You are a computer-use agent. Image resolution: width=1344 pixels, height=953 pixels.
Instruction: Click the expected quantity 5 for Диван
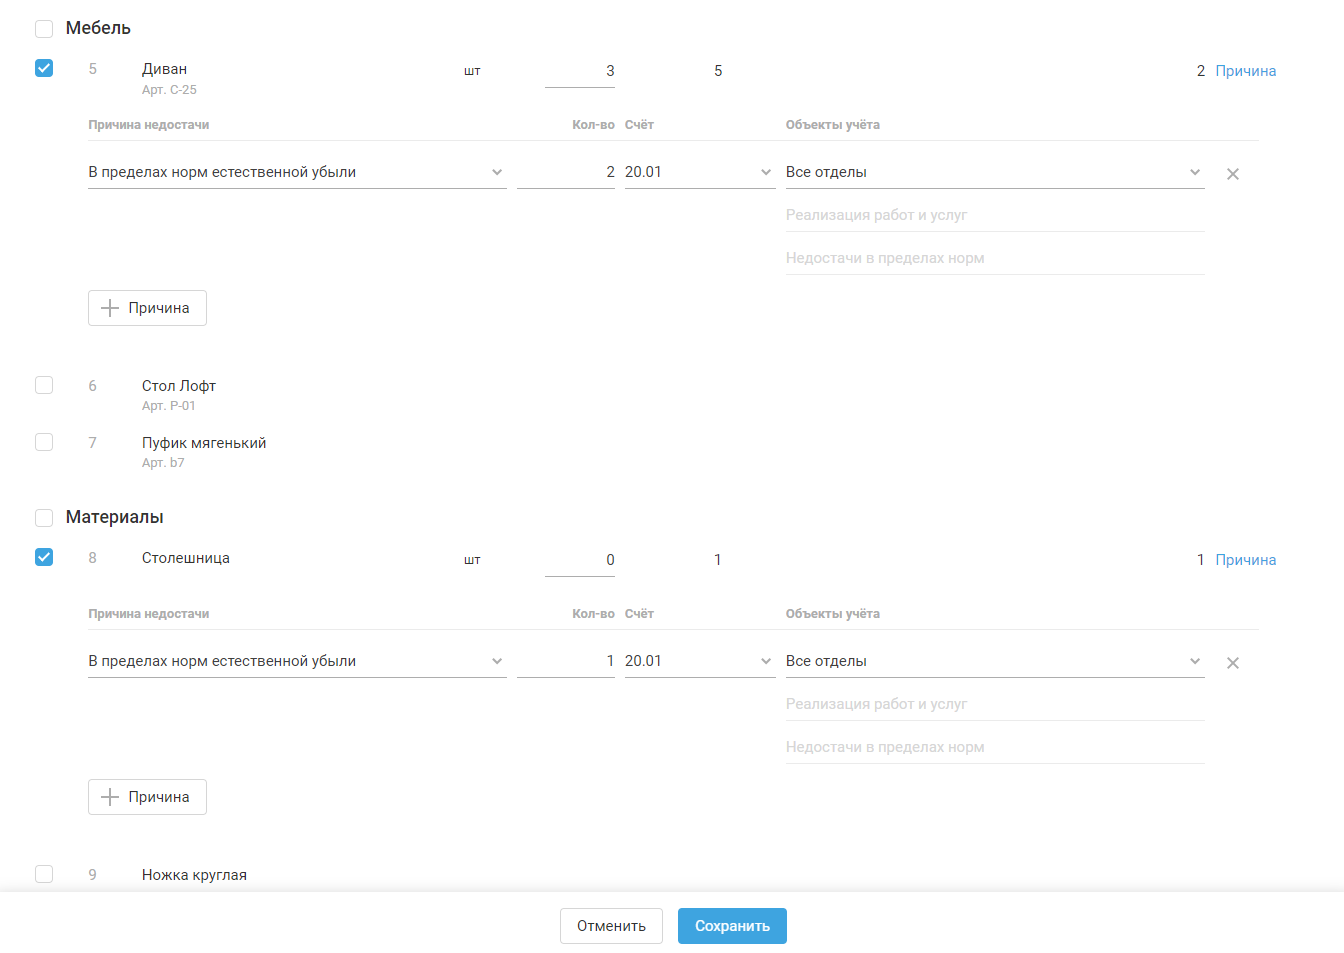coord(718,71)
